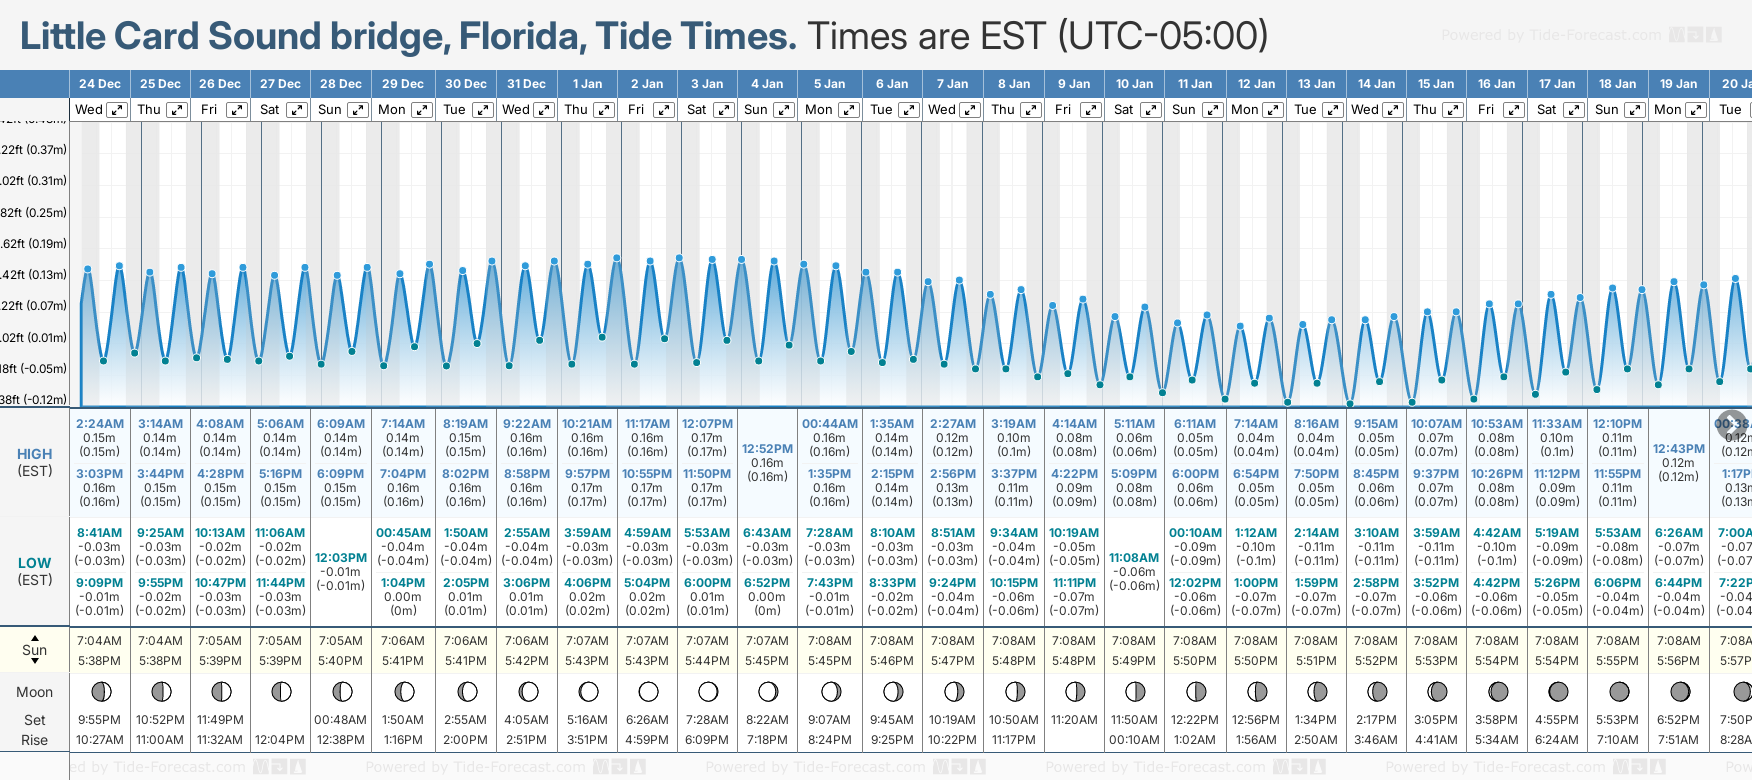This screenshot has width=1752, height=780.
Task: Select the 31 Dec date header
Action: tap(527, 84)
